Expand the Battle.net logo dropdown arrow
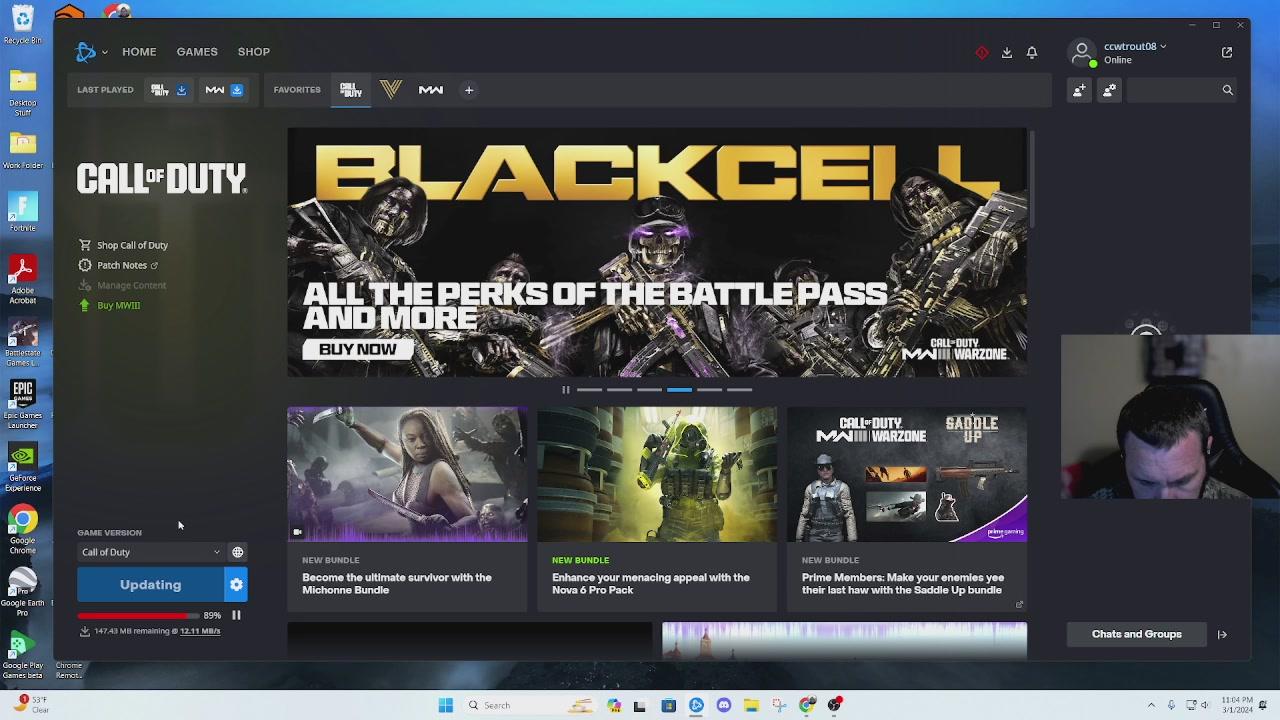Image resolution: width=1280 pixels, height=720 pixels. [104, 52]
